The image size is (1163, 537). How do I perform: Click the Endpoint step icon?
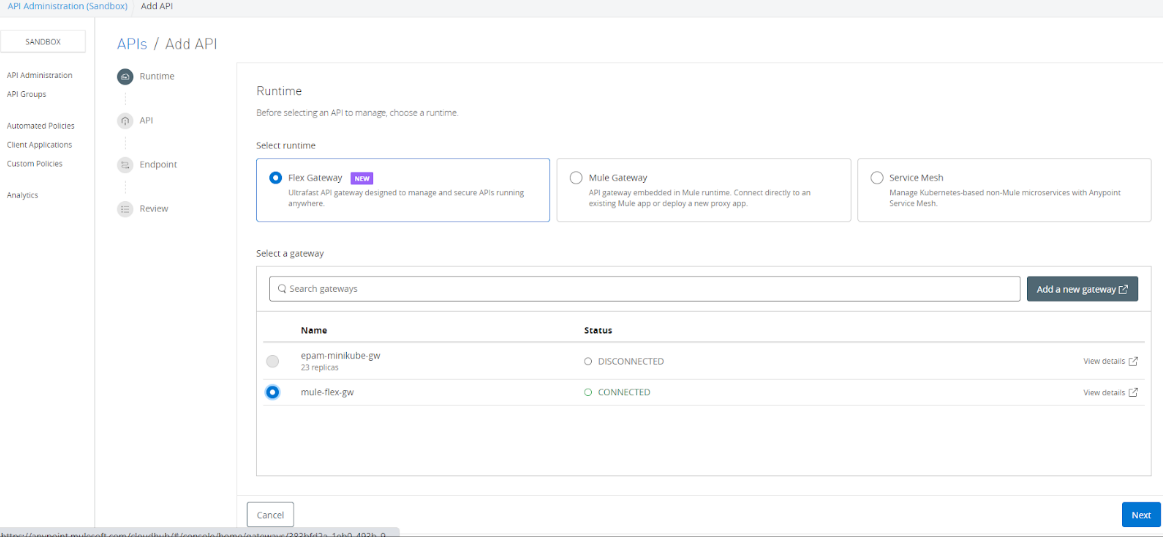(125, 165)
